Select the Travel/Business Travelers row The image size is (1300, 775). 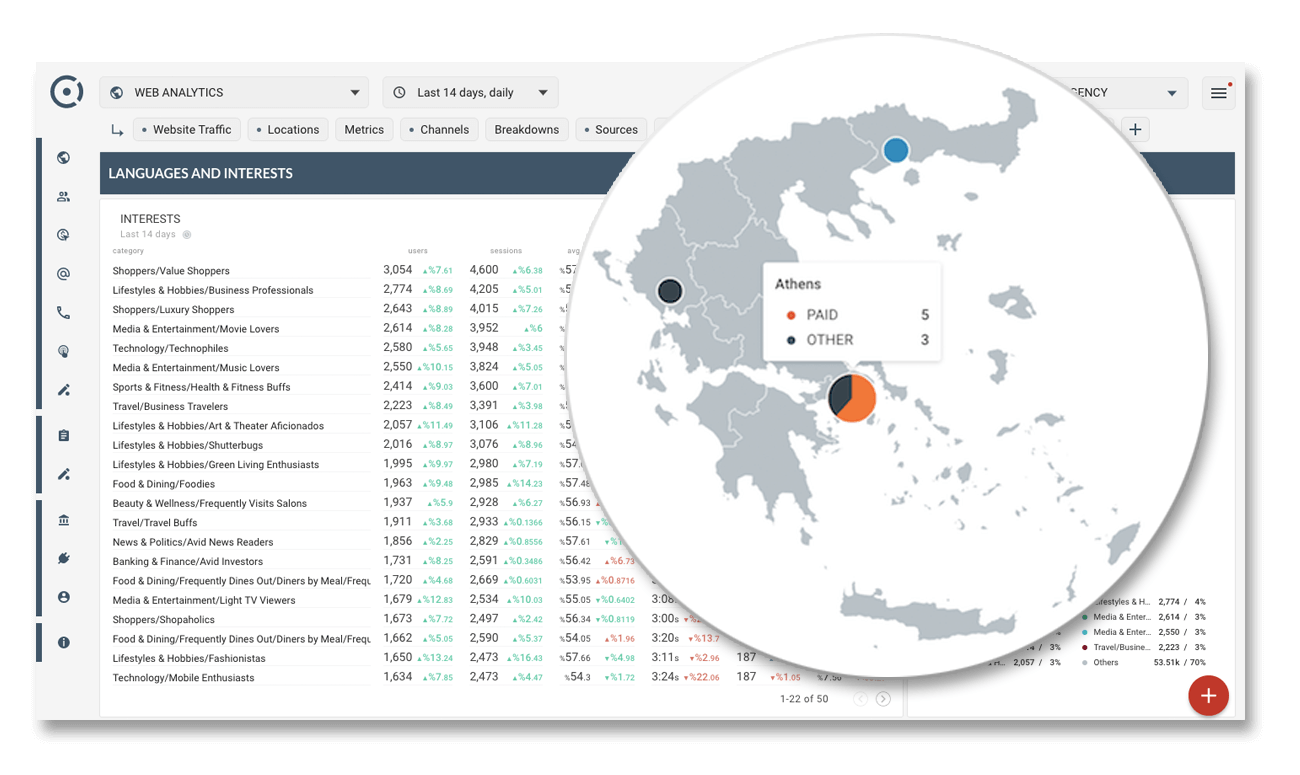click(170, 407)
